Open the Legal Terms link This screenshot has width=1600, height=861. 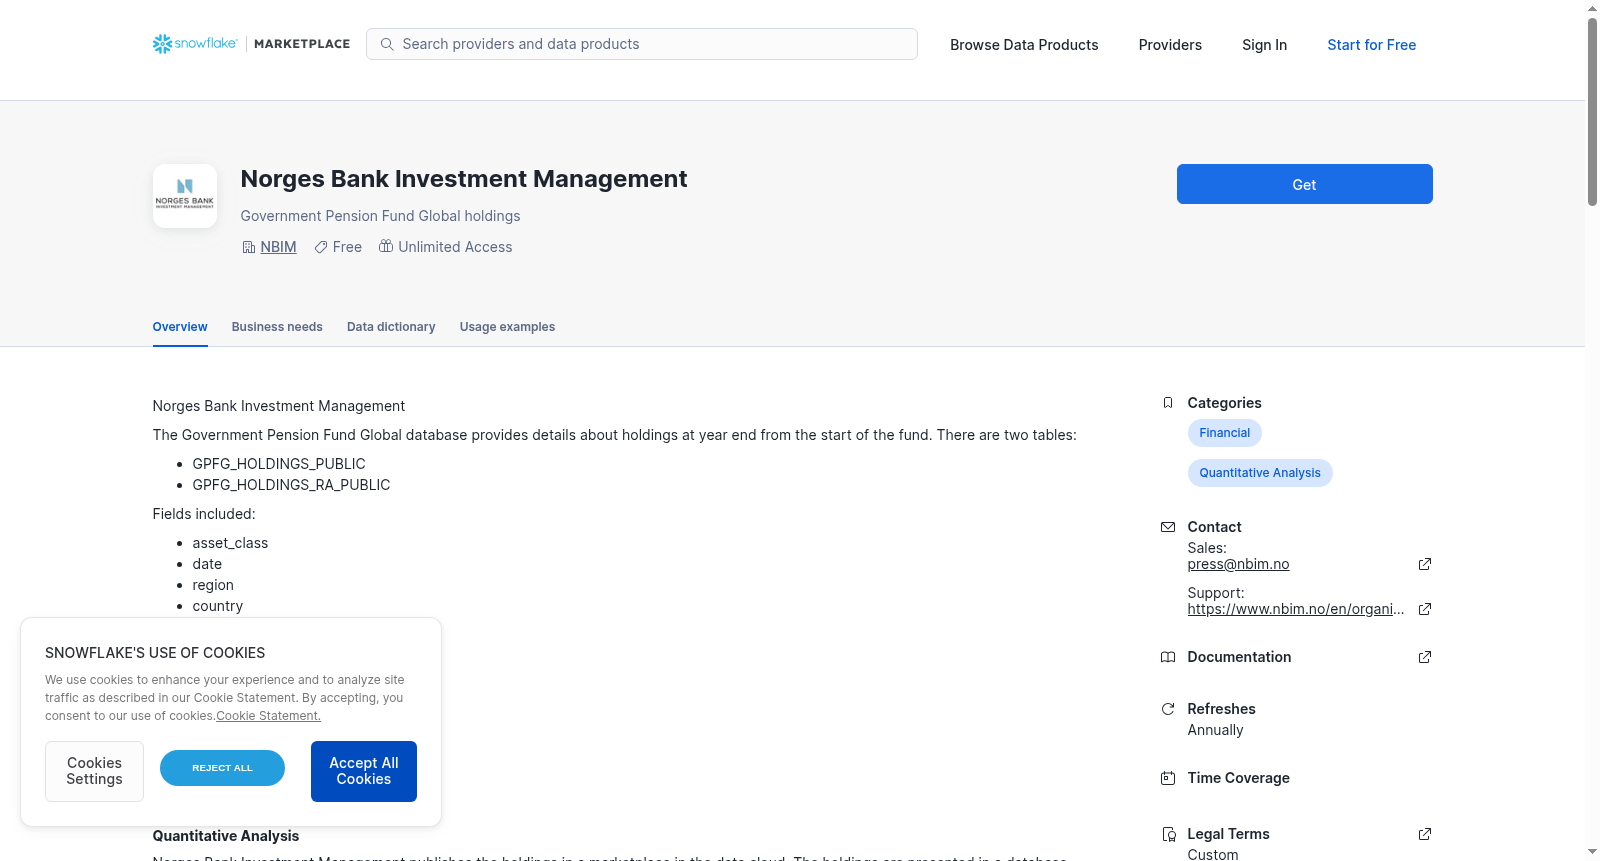[x=1228, y=834]
